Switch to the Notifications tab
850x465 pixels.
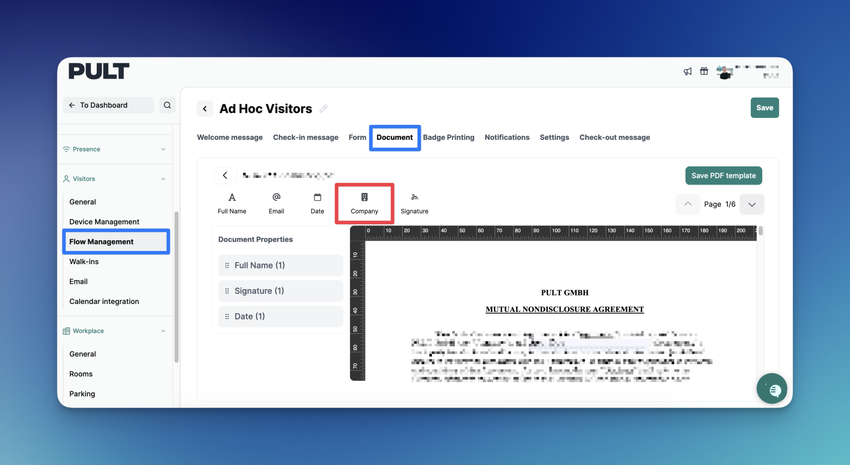pos(507,137)
